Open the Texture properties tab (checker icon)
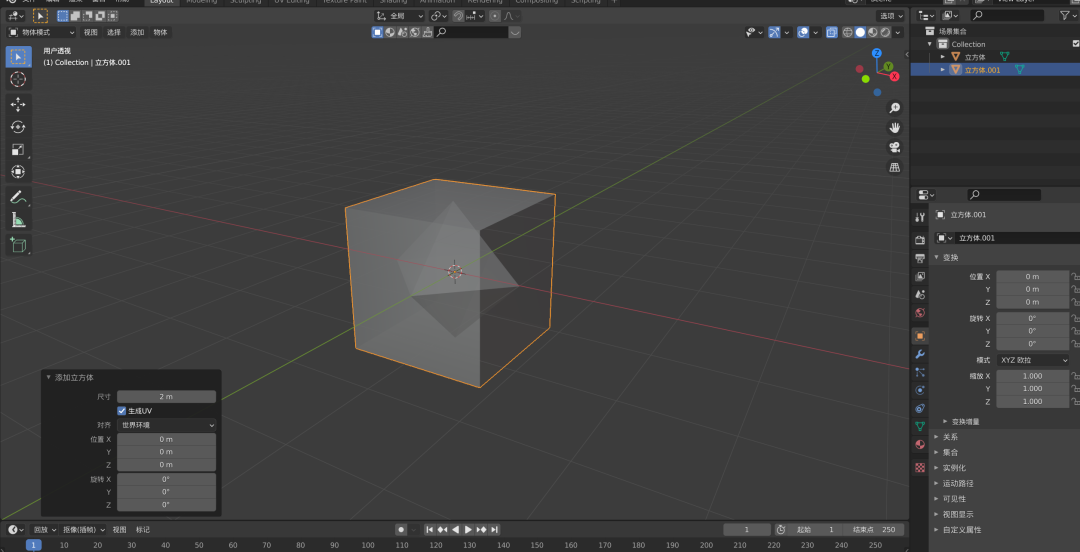Image resolution: width=1080 pixels, height=552 pixels. coord(920,467)
